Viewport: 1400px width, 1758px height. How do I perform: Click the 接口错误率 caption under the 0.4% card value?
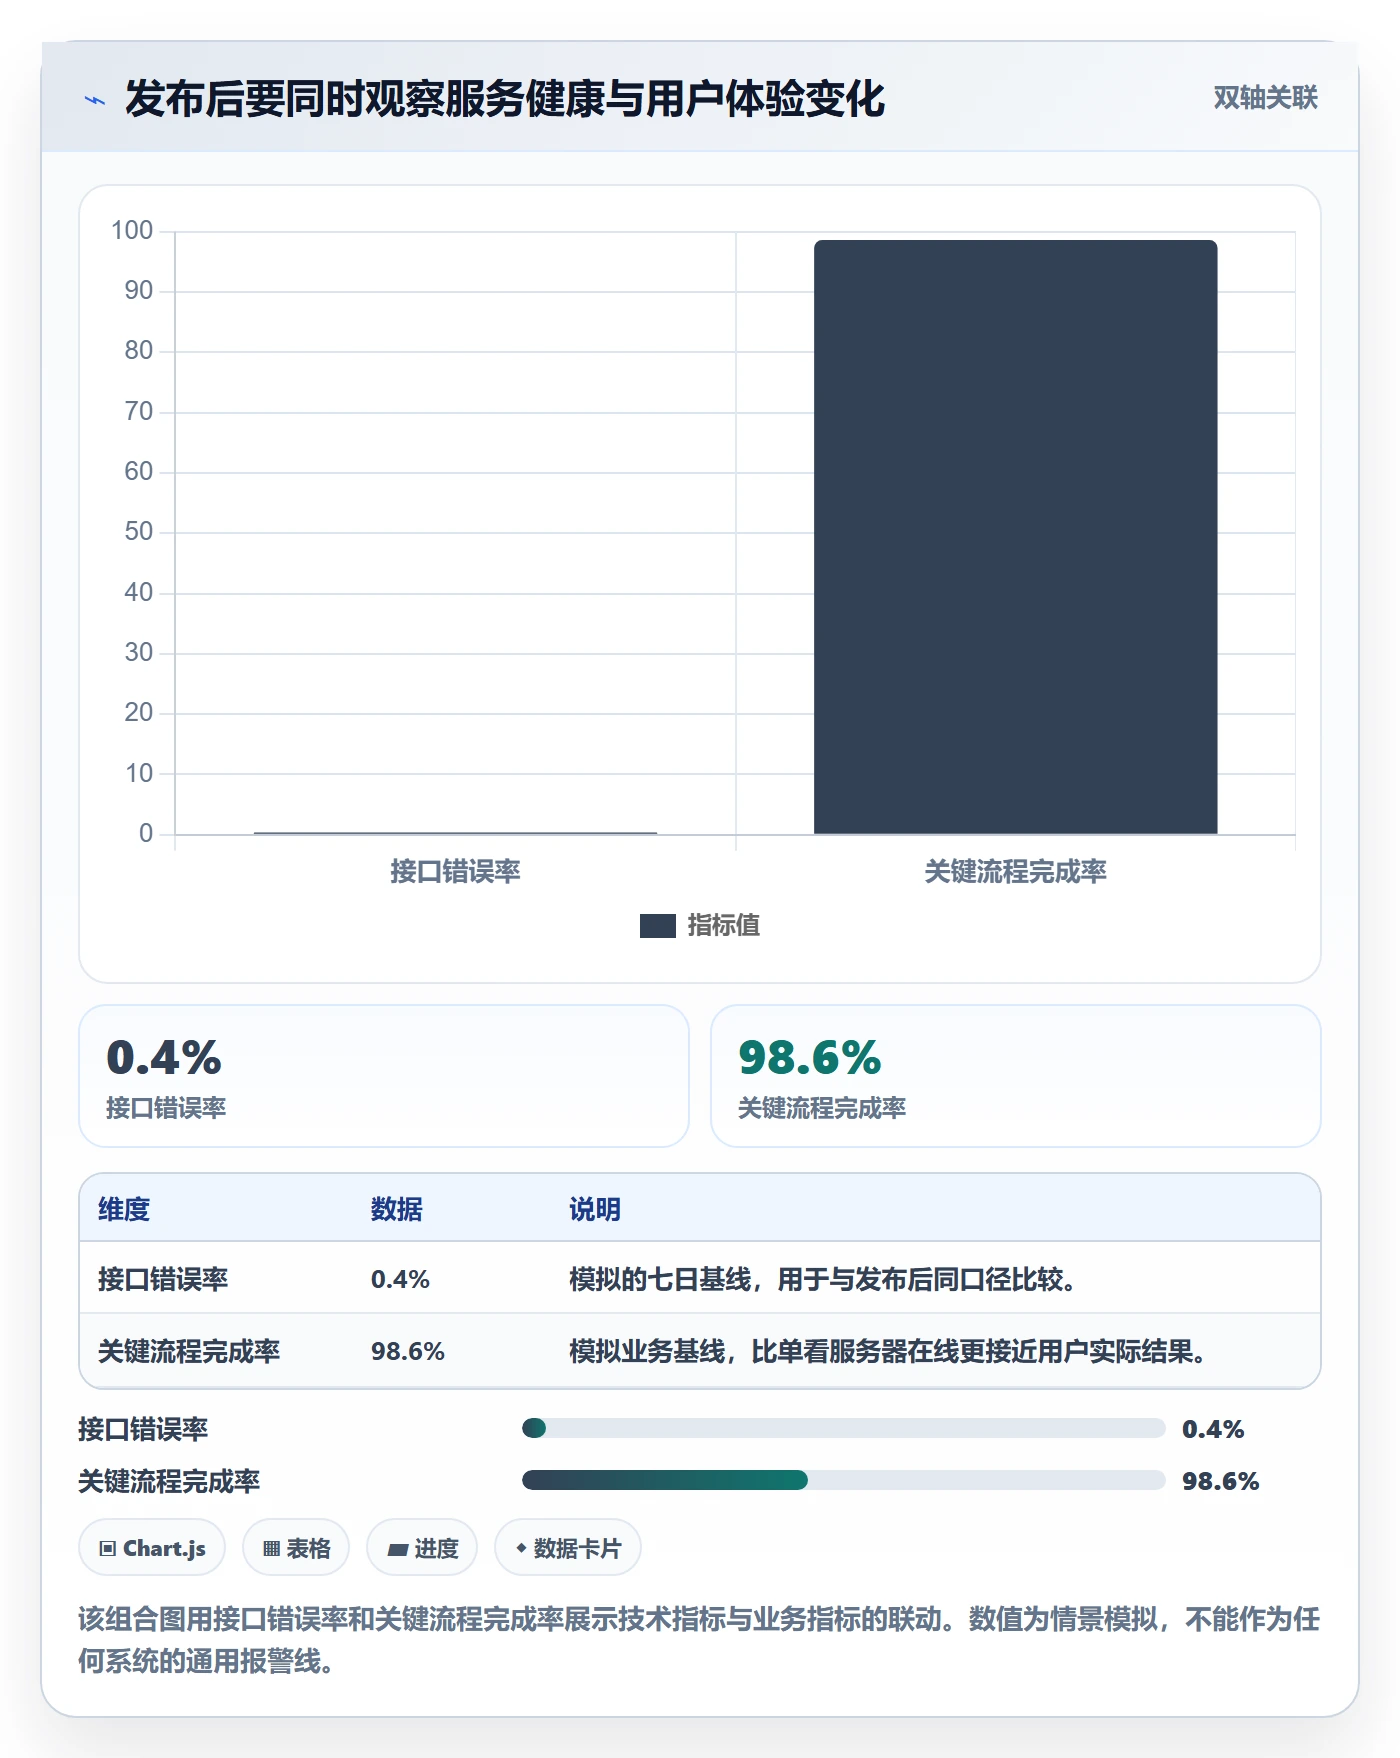[166, 1108]
